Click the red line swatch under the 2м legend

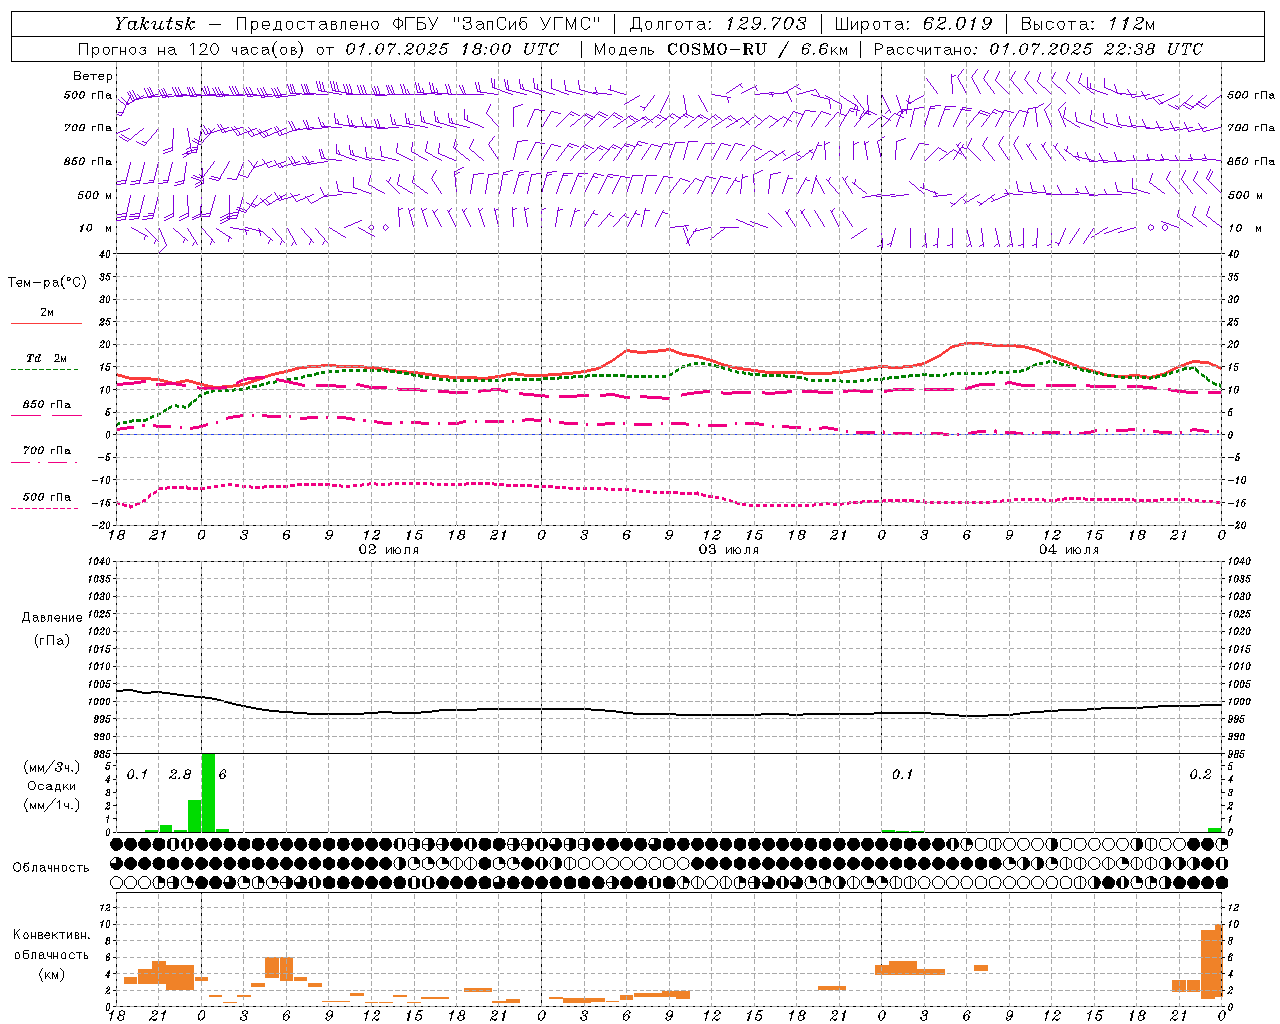coord(46,323)
